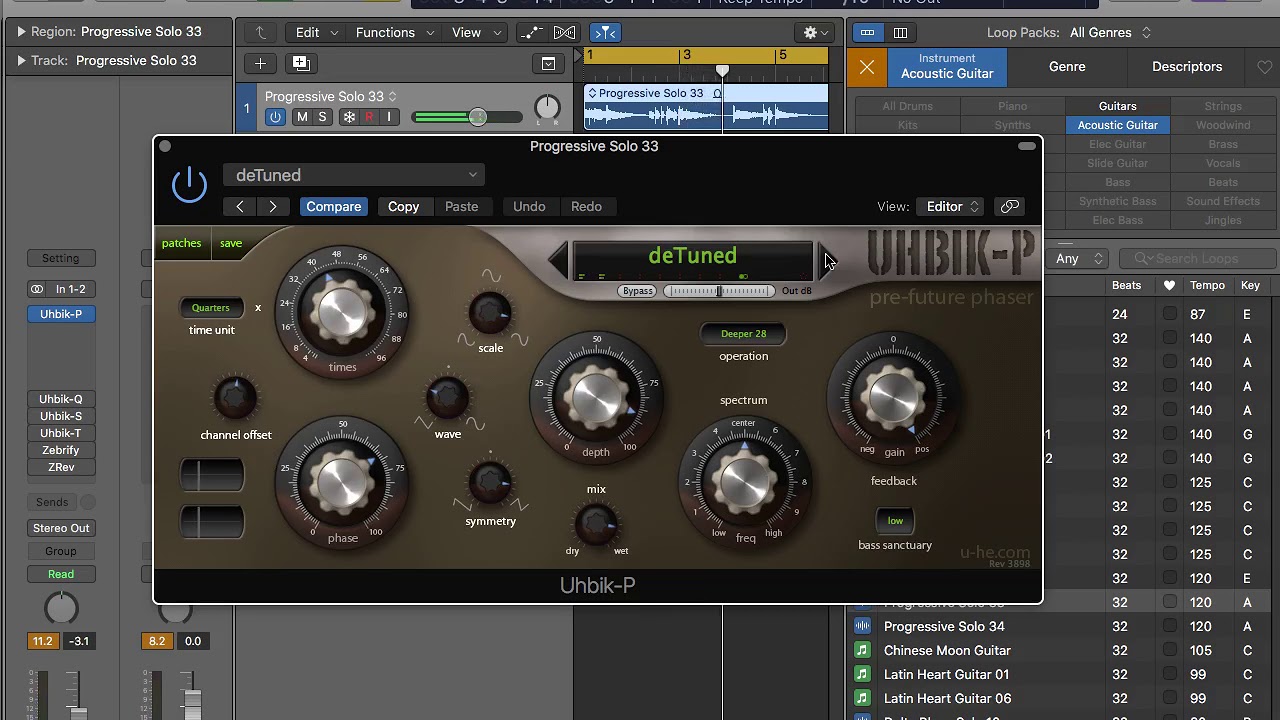This screenshot has height=720, width=1280.
Task: Select the Guitars category button
Action: click(1118, 106)
